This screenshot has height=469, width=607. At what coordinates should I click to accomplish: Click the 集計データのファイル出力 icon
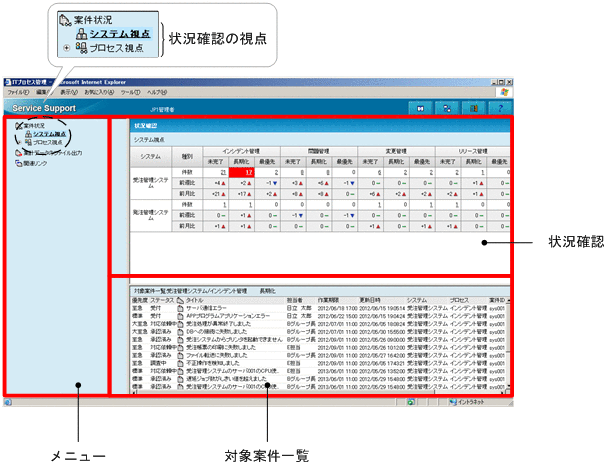pyautogui.click(x=18, y=153)
